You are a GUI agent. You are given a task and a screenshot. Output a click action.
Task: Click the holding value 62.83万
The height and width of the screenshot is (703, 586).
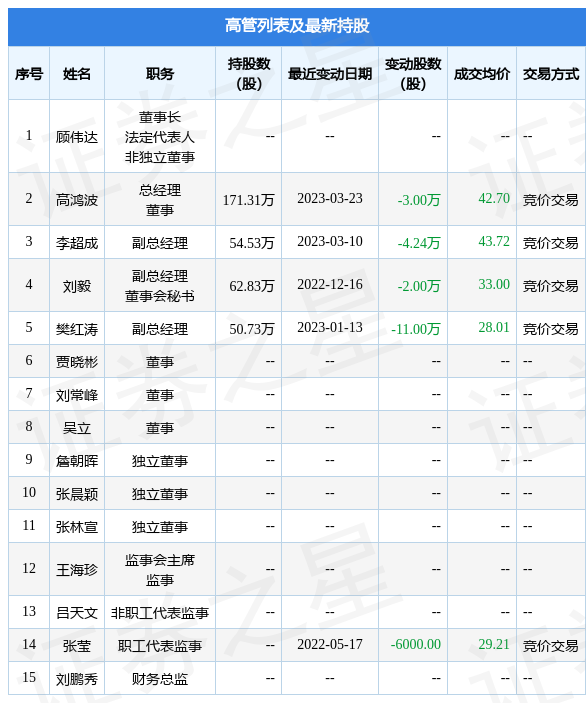click(x=252, y=286)
